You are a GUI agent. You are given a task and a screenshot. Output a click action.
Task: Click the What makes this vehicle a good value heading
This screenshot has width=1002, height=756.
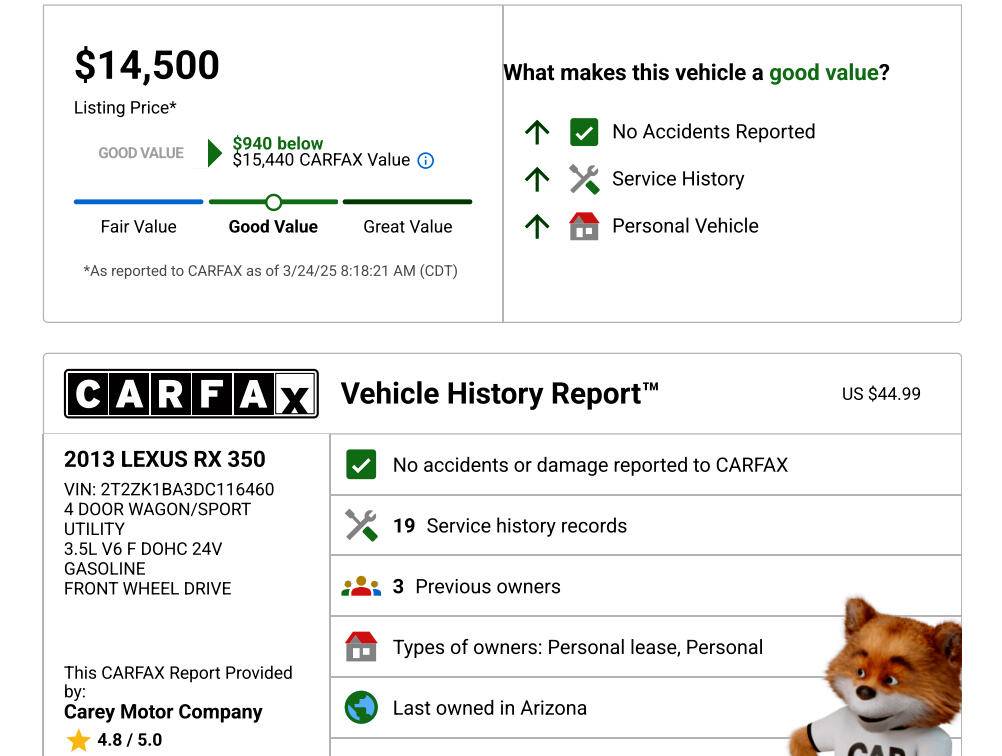tap(697, 73)
